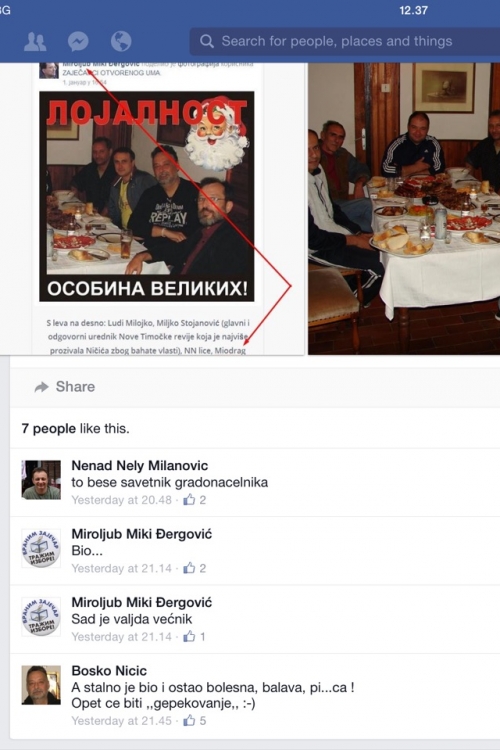
Task: Open Miroljub Miki Đergović's name on 'Bio...' comment
Action: 142,534
